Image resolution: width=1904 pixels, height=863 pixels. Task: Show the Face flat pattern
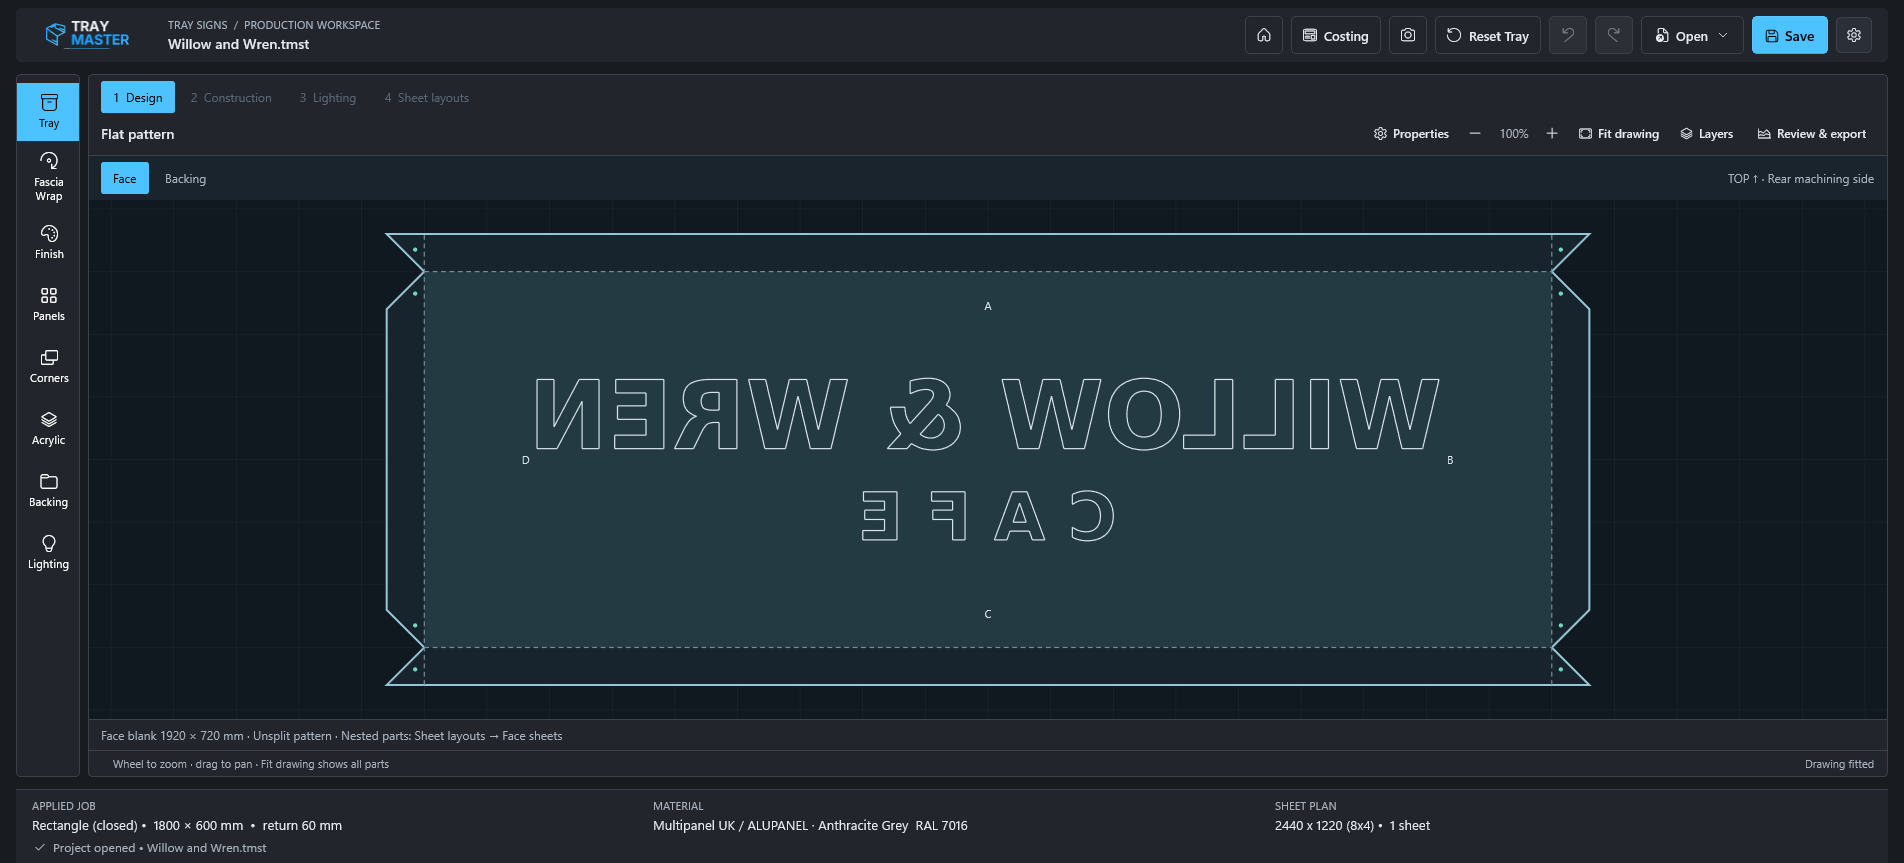click(x=125, y=178)
